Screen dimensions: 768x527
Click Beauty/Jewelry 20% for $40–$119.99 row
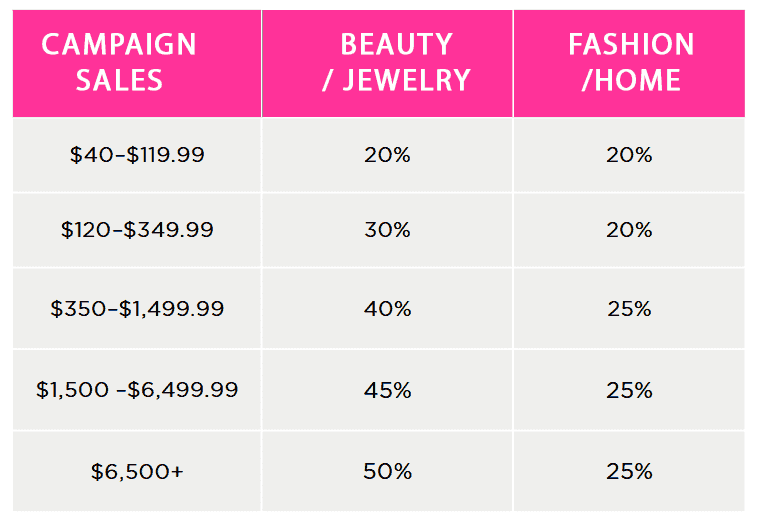[387, 155]
